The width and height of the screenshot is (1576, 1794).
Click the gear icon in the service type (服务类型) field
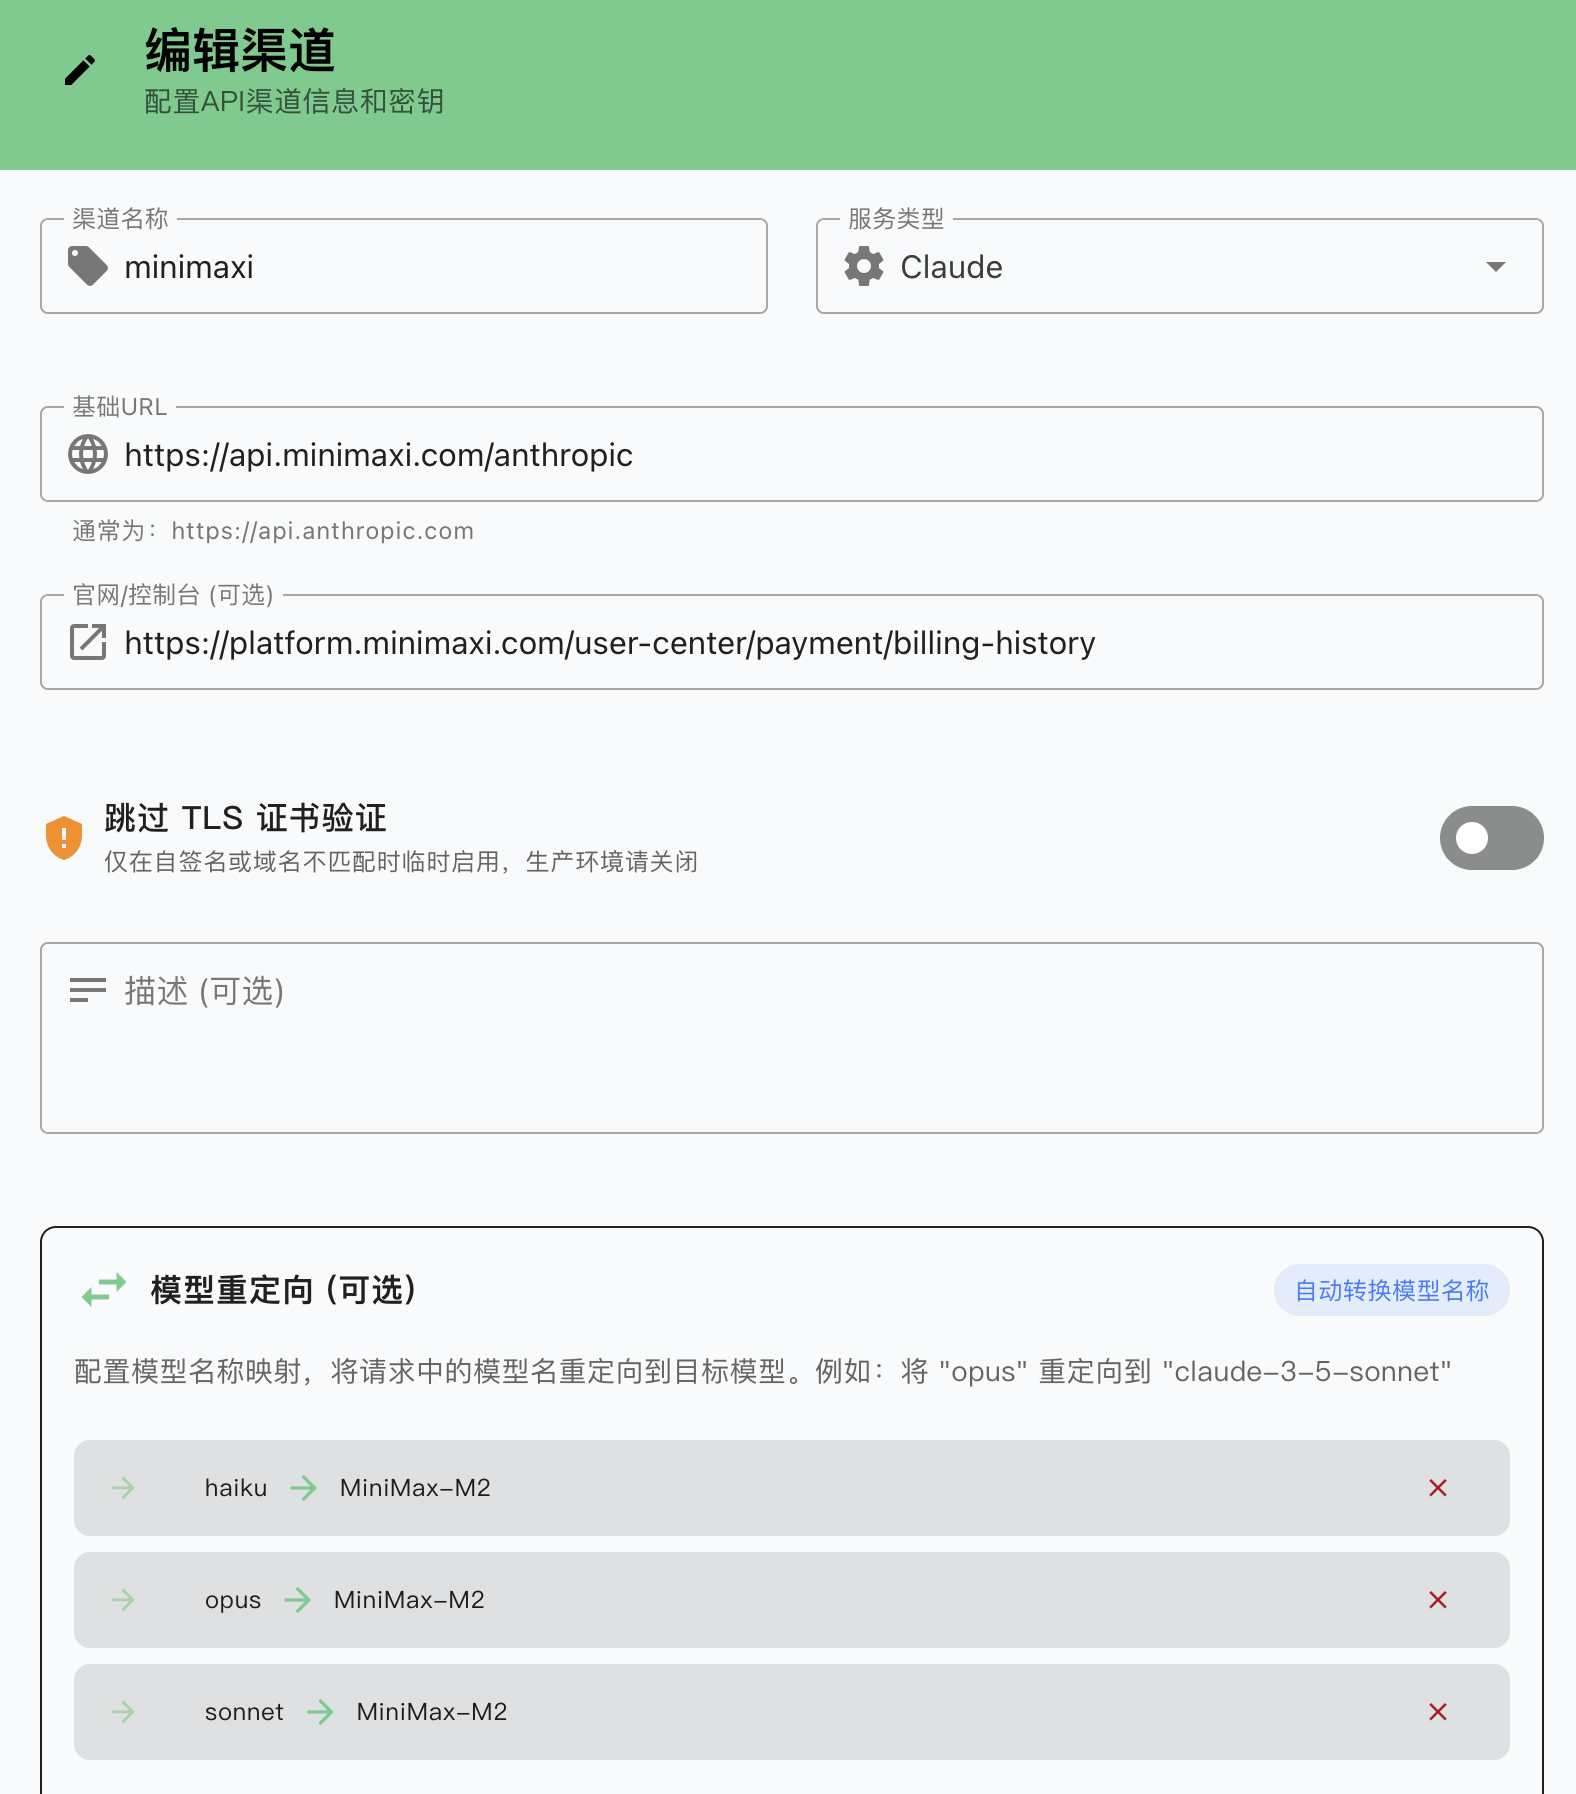[864, 266]
